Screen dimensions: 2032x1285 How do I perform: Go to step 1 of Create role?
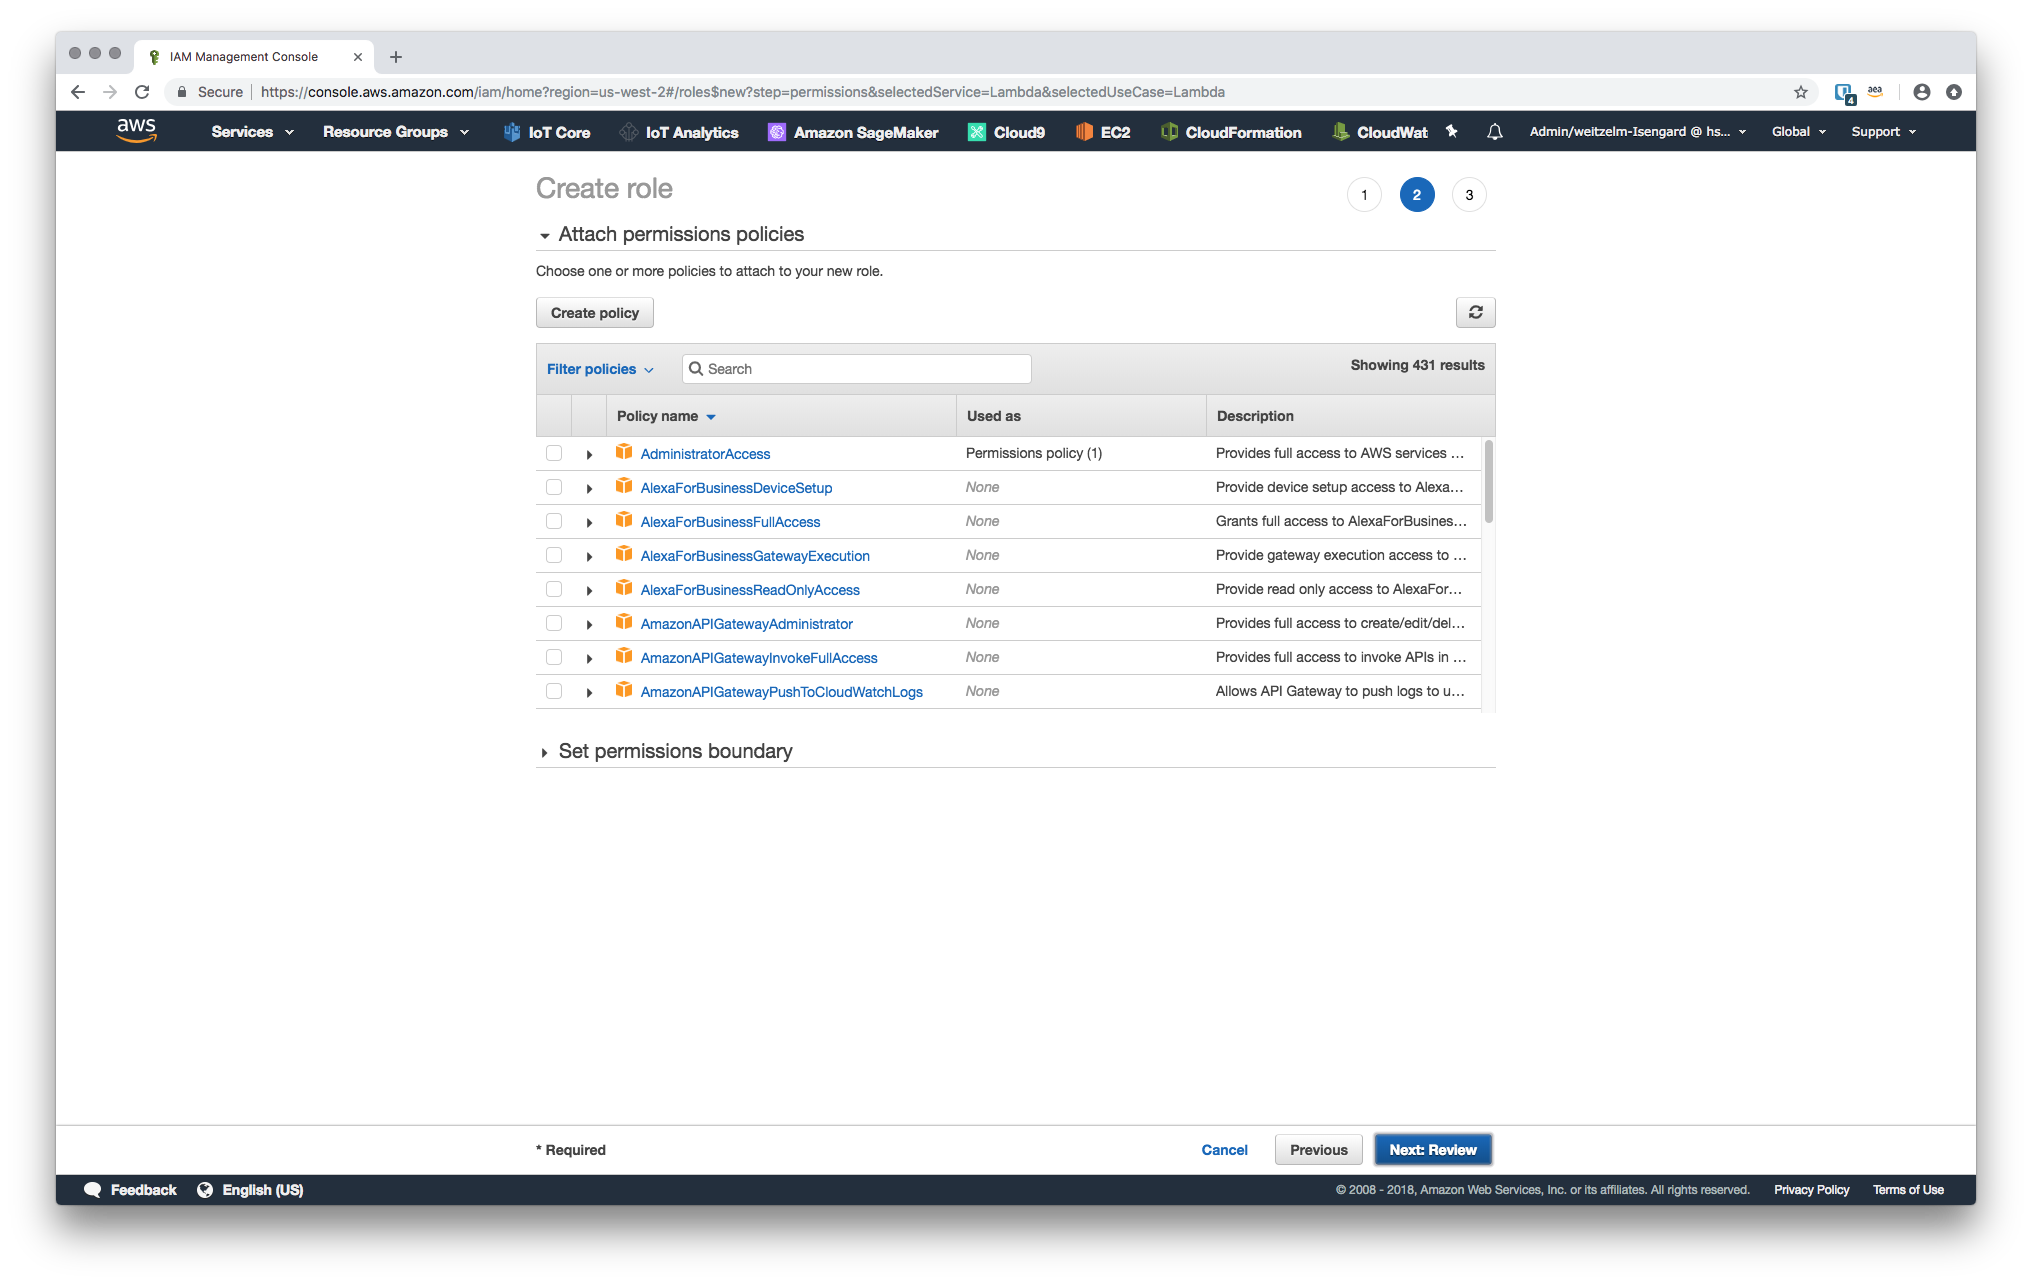pos(1364,195)
